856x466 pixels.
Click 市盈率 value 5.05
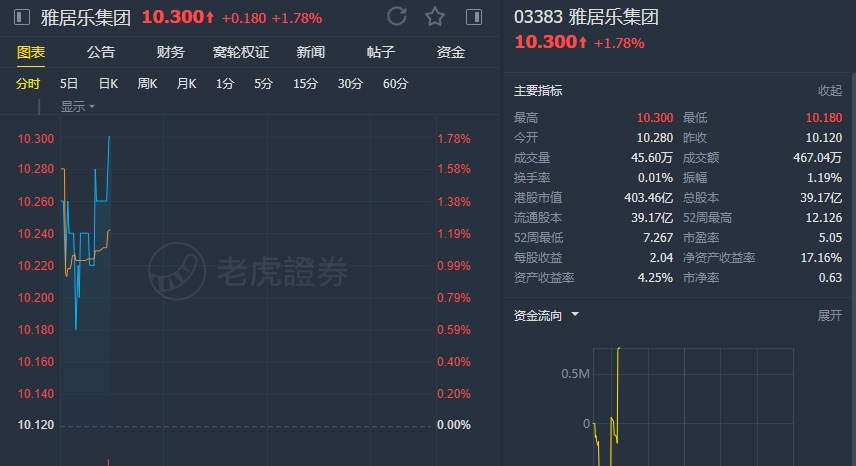[830, 238]
